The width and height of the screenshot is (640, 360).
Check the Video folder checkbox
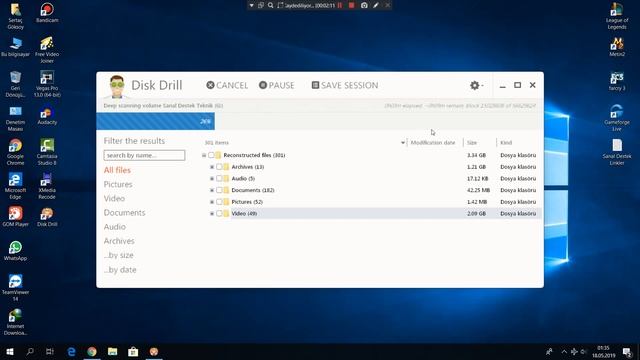coord(219,213)
